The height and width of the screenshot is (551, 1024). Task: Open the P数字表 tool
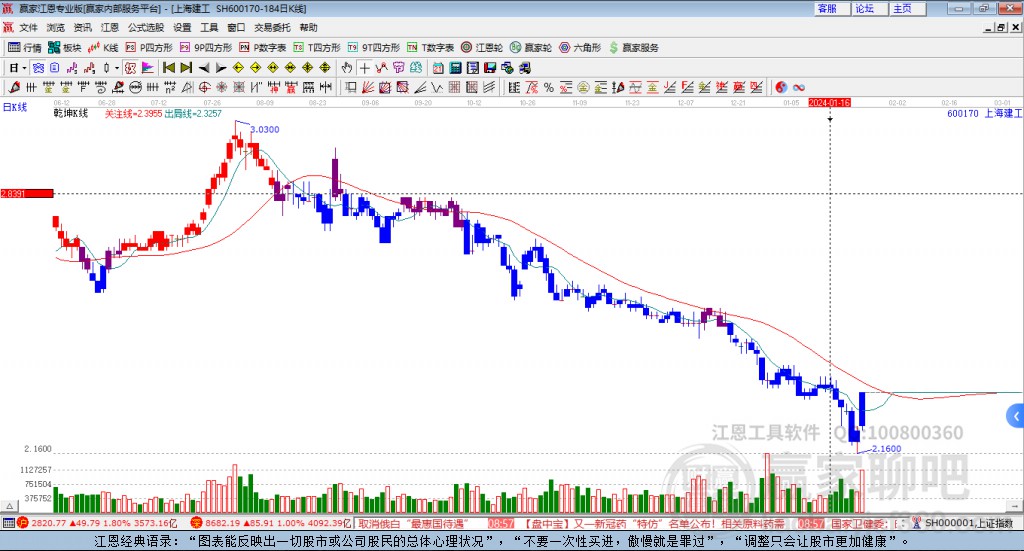tap(263, 48)
